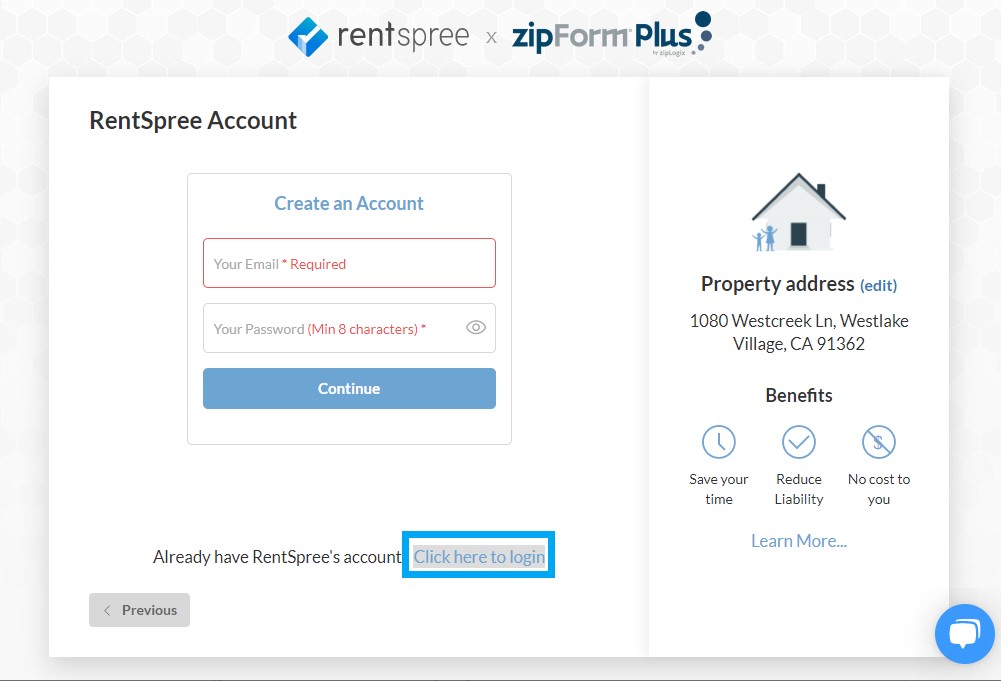The image size is (1001, 681).
Task: Click the Save your time clock icon
Action: click(718, 441)
